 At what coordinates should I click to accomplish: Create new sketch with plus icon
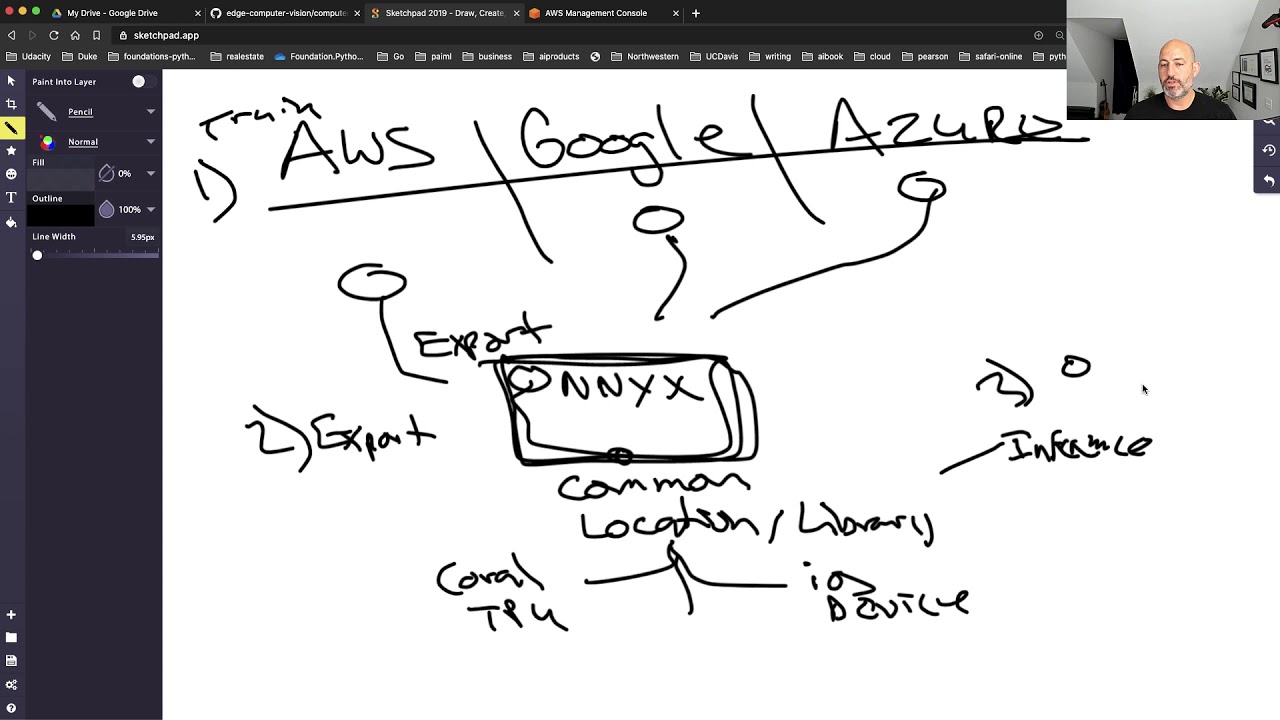[11, 615]
